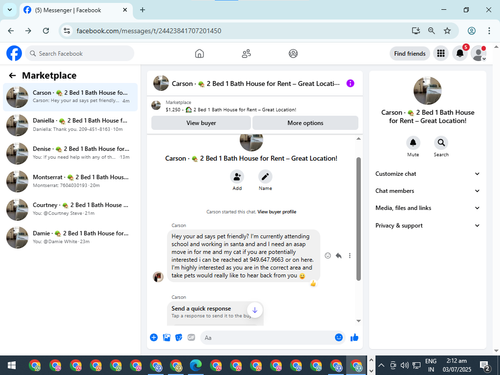Image resolution: width=500 pixels, height=375 pixels.
Task: Expand the Chat members section
Action: point(427,191)
